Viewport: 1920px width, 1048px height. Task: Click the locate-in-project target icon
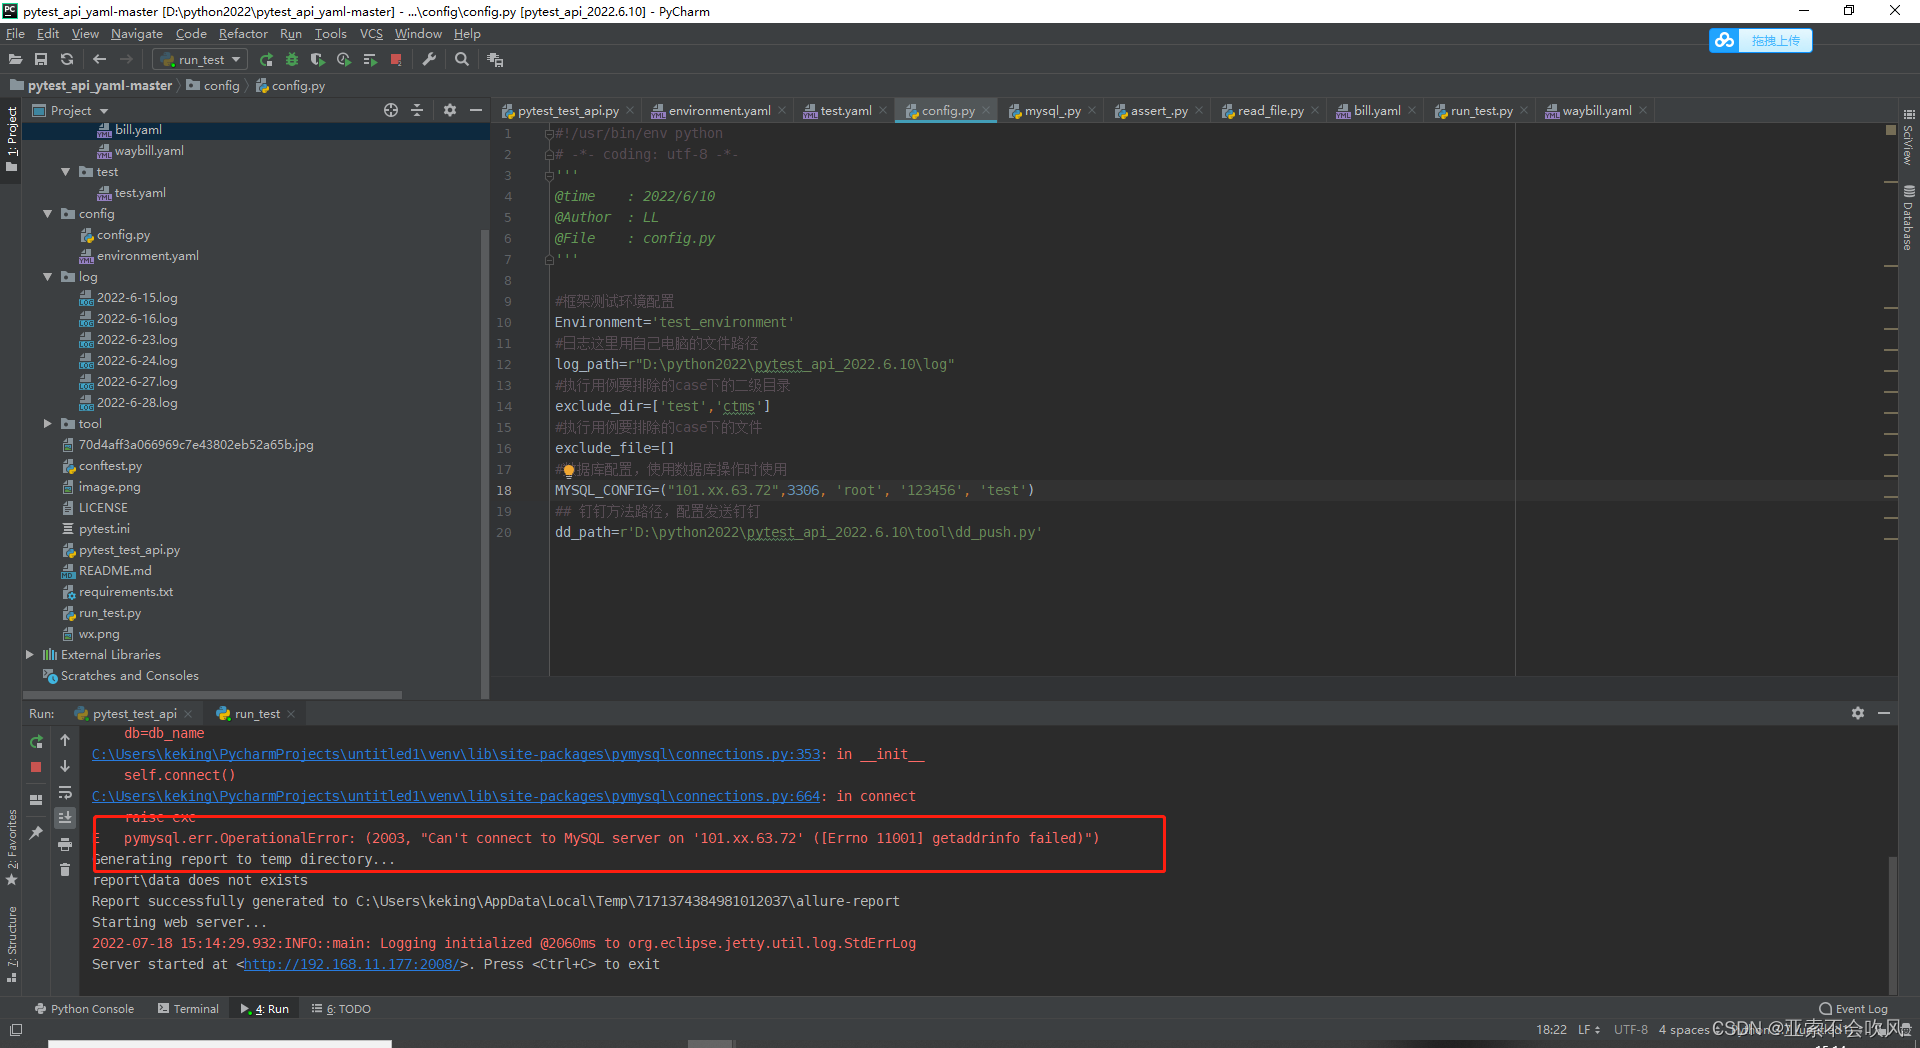coord(391,110)
